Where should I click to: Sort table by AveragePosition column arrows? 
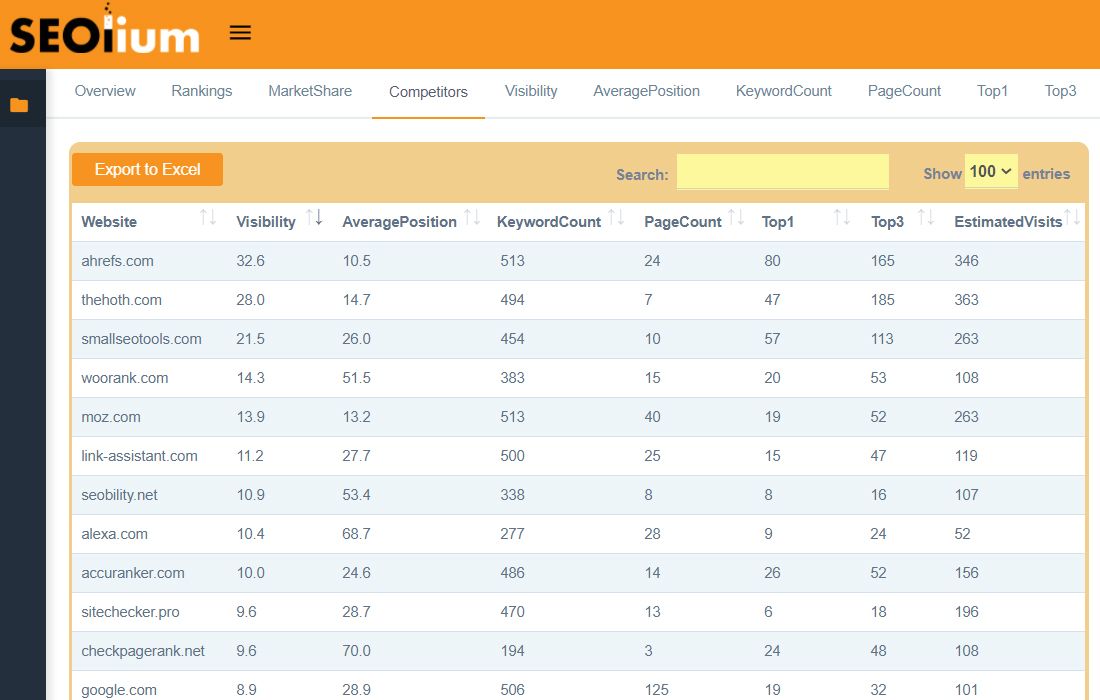point(472,217)
